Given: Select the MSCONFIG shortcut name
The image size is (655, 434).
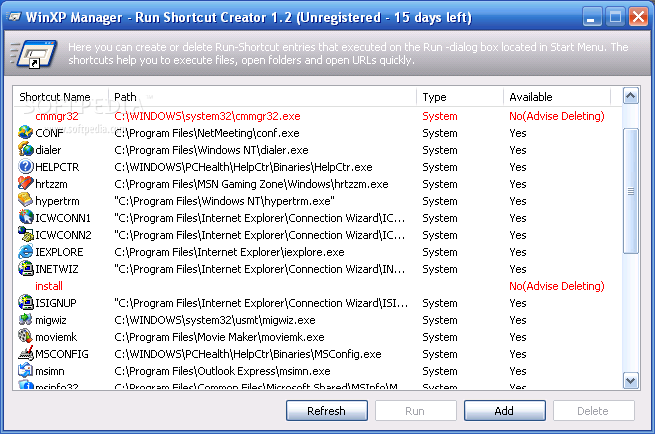Looking at the screenshot, I should tap(62, 354).
